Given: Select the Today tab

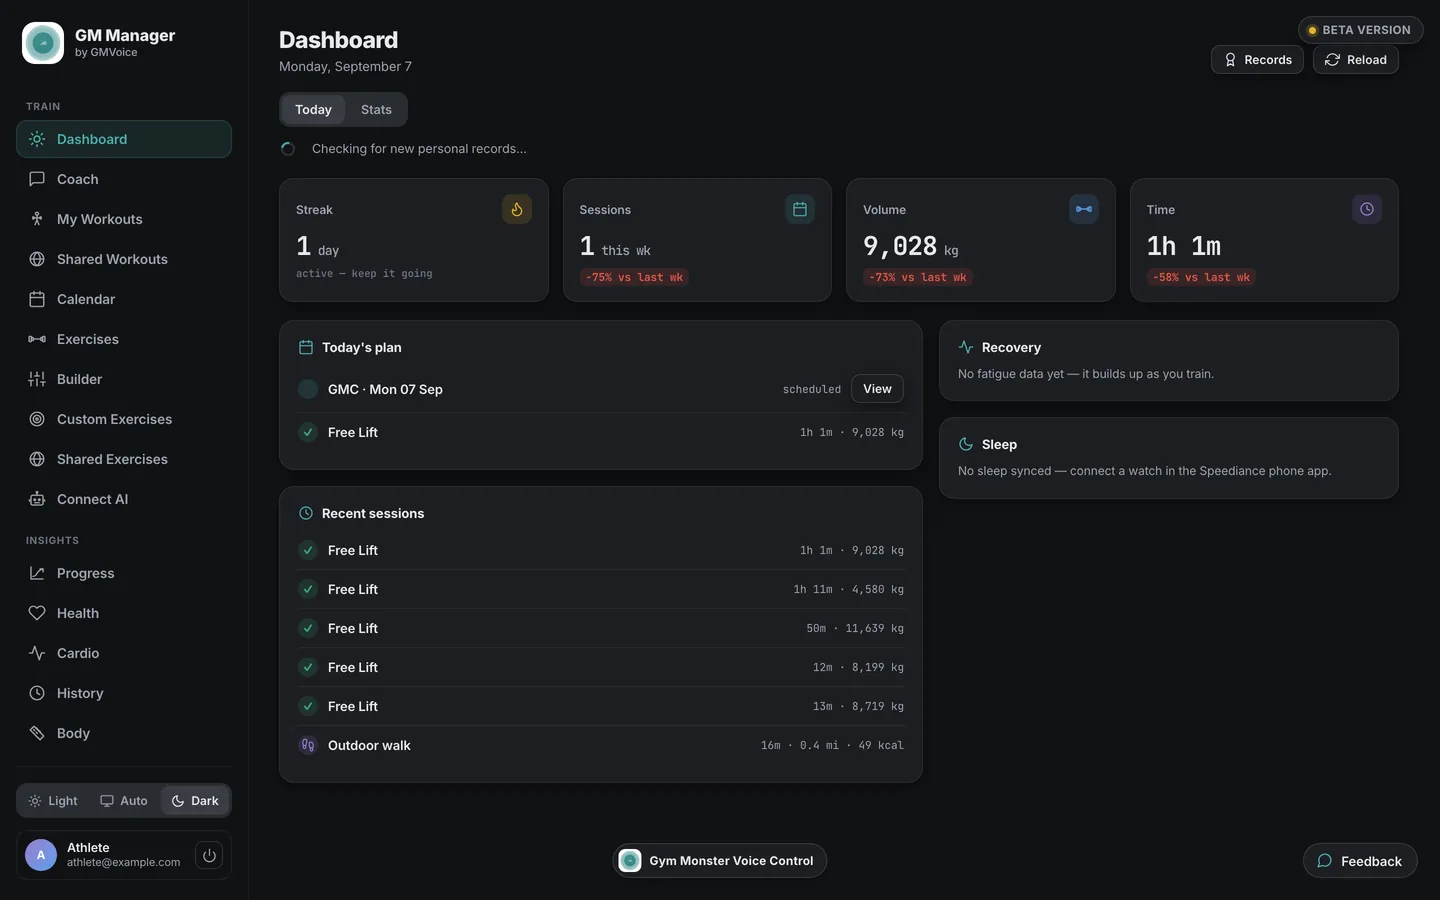Looking at the screenshot, I should [313, 110].
